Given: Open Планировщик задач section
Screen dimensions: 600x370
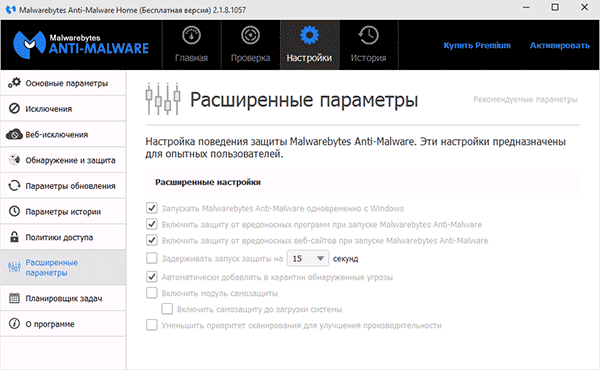Looking at the screenshot, I should (x=63, y=298).
